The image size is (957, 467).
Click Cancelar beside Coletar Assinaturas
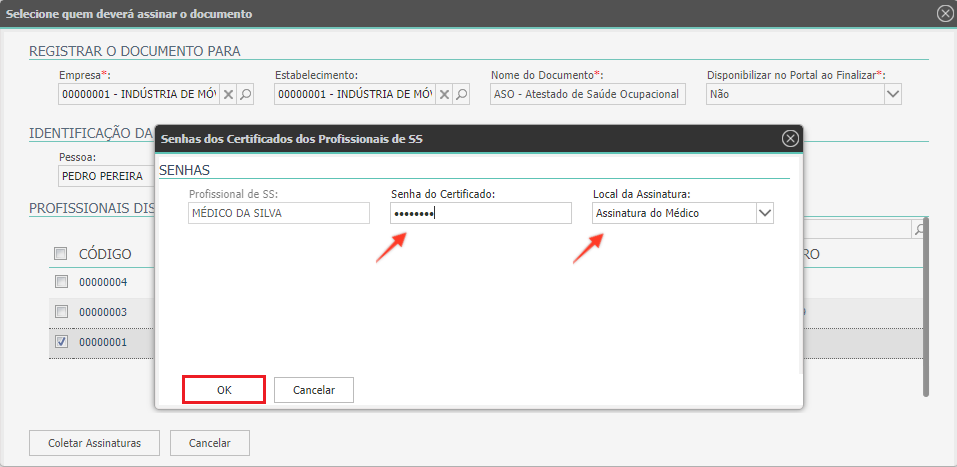point(210,443)
